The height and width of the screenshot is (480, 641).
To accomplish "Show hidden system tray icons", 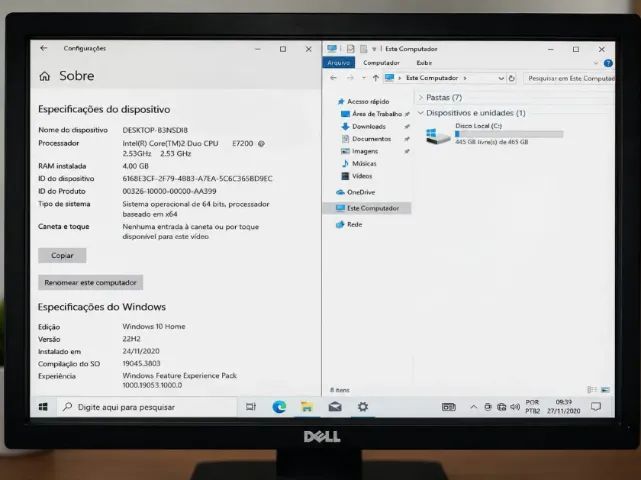I will (473, 407).
